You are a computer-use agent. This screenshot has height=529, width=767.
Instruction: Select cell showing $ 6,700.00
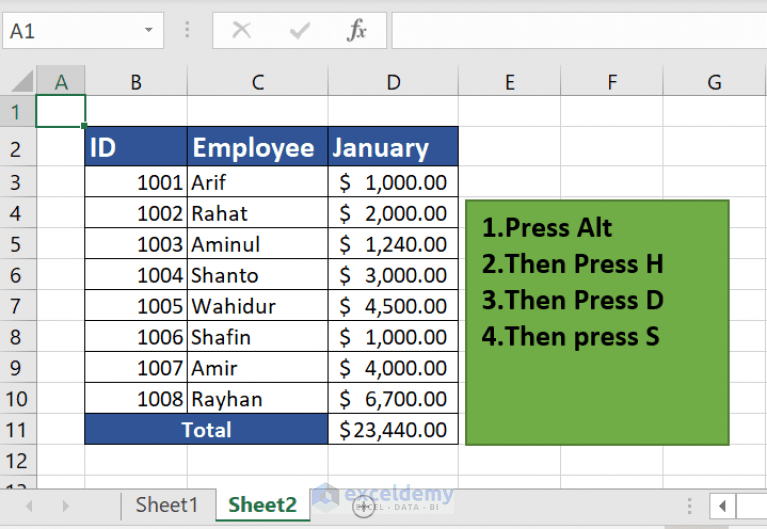pos(393,398)
